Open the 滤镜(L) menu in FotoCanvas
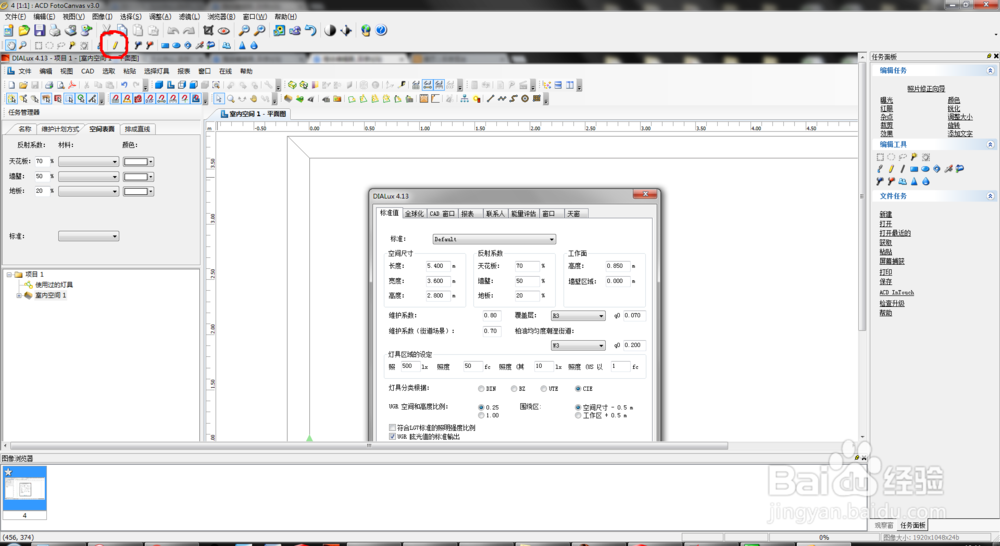The width and height of the screenshot is (1000, 546). (189, 17)
